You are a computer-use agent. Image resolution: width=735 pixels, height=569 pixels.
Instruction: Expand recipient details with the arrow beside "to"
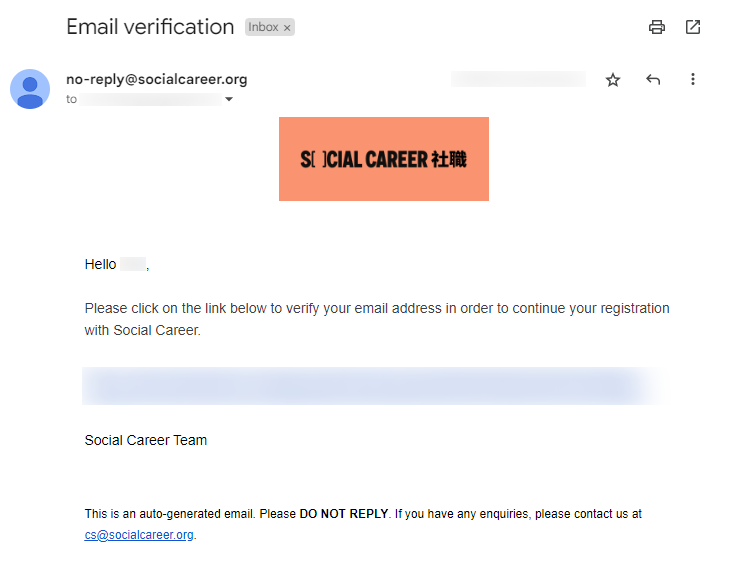[x=229, y=99]
